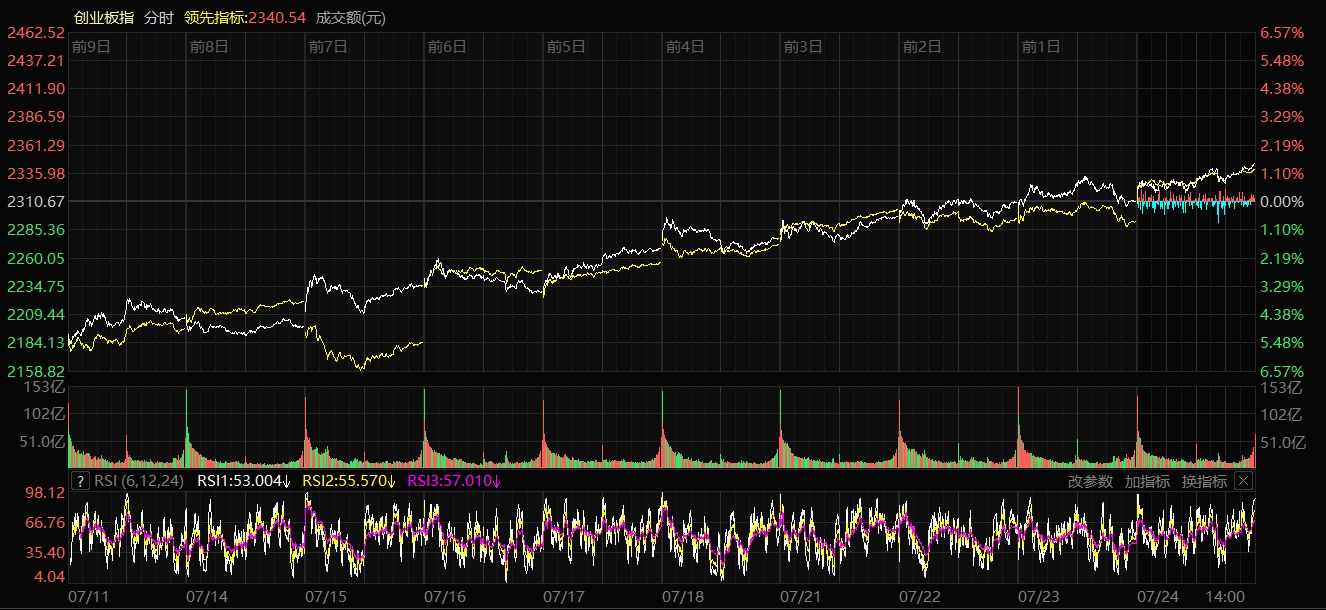Image resolution: width=1326 pixels, height=610 pixels.
Task: Close the RSI indicator panel
Action: [1243, 481]
